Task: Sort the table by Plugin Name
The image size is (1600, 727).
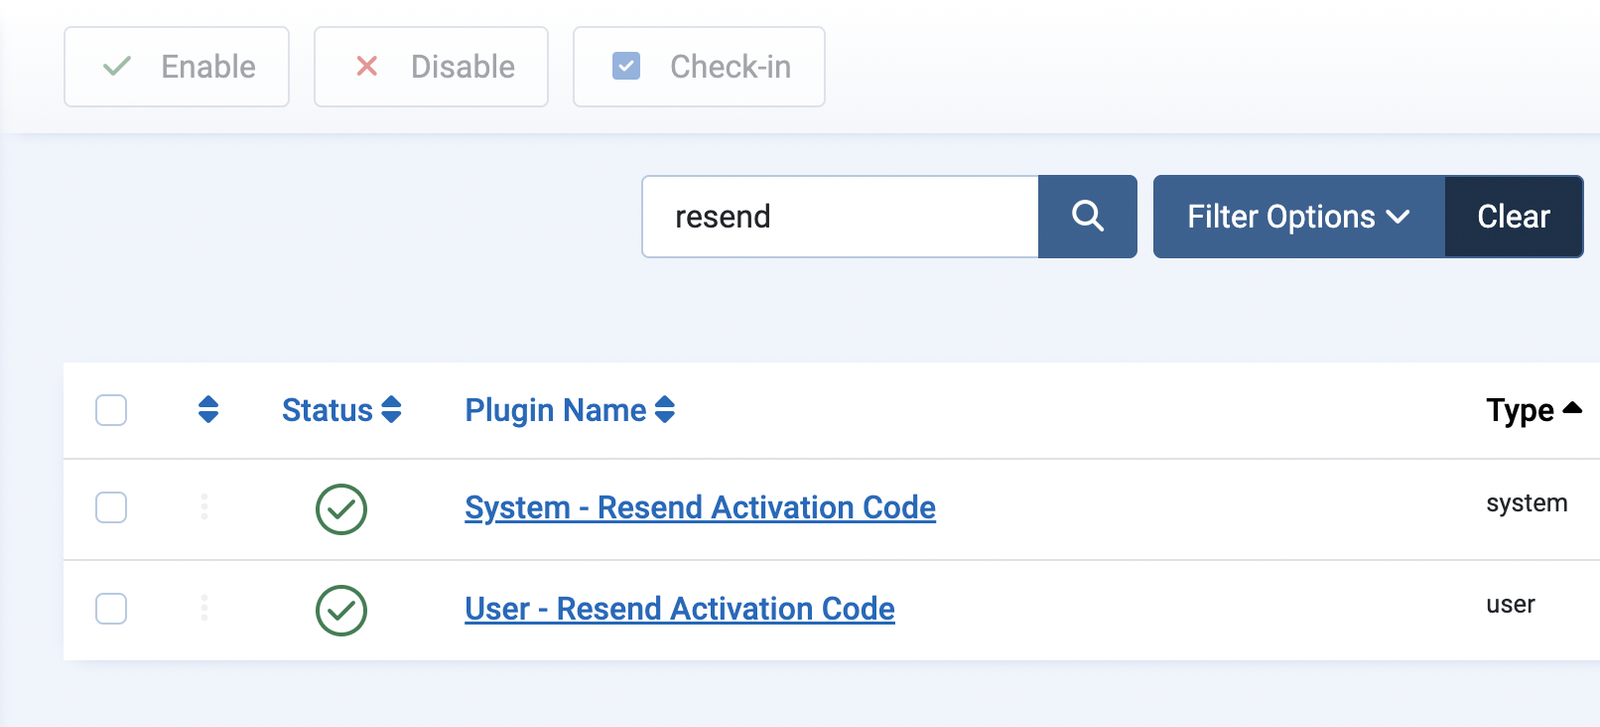Action: (x=570, y=410)
